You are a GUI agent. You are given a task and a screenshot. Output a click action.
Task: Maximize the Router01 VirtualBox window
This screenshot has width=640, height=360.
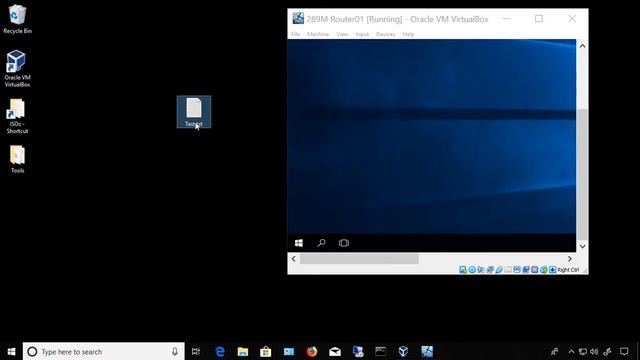click(x=539, y=19)
